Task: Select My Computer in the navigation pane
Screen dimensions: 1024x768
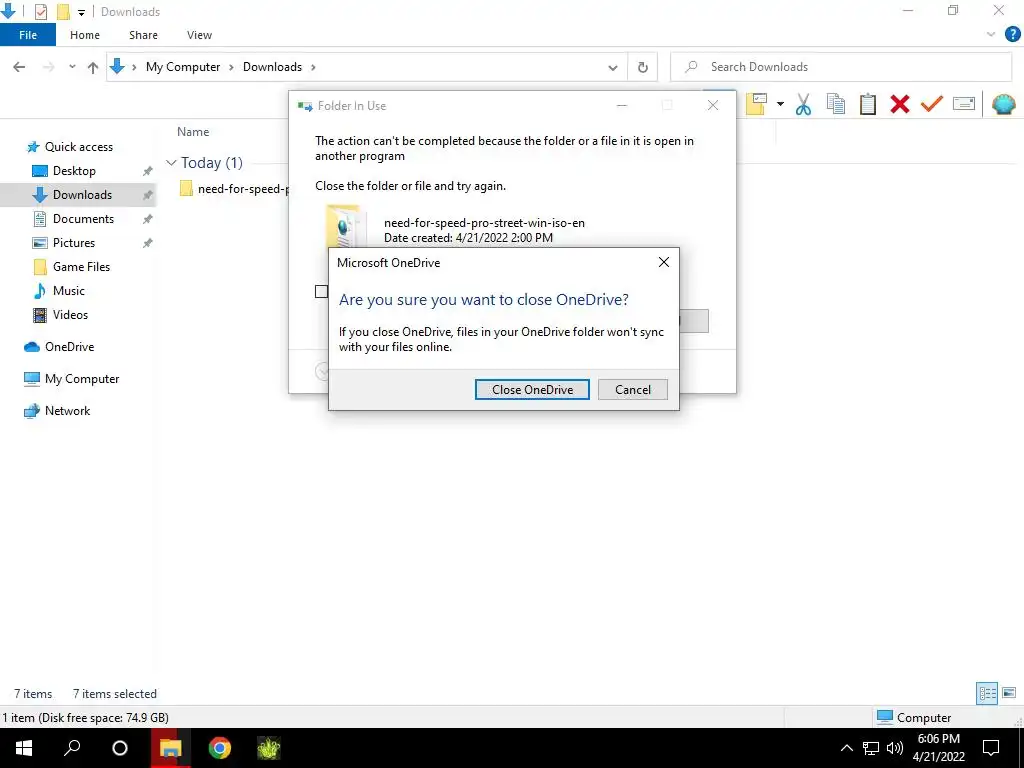Action: coord(82,379)
